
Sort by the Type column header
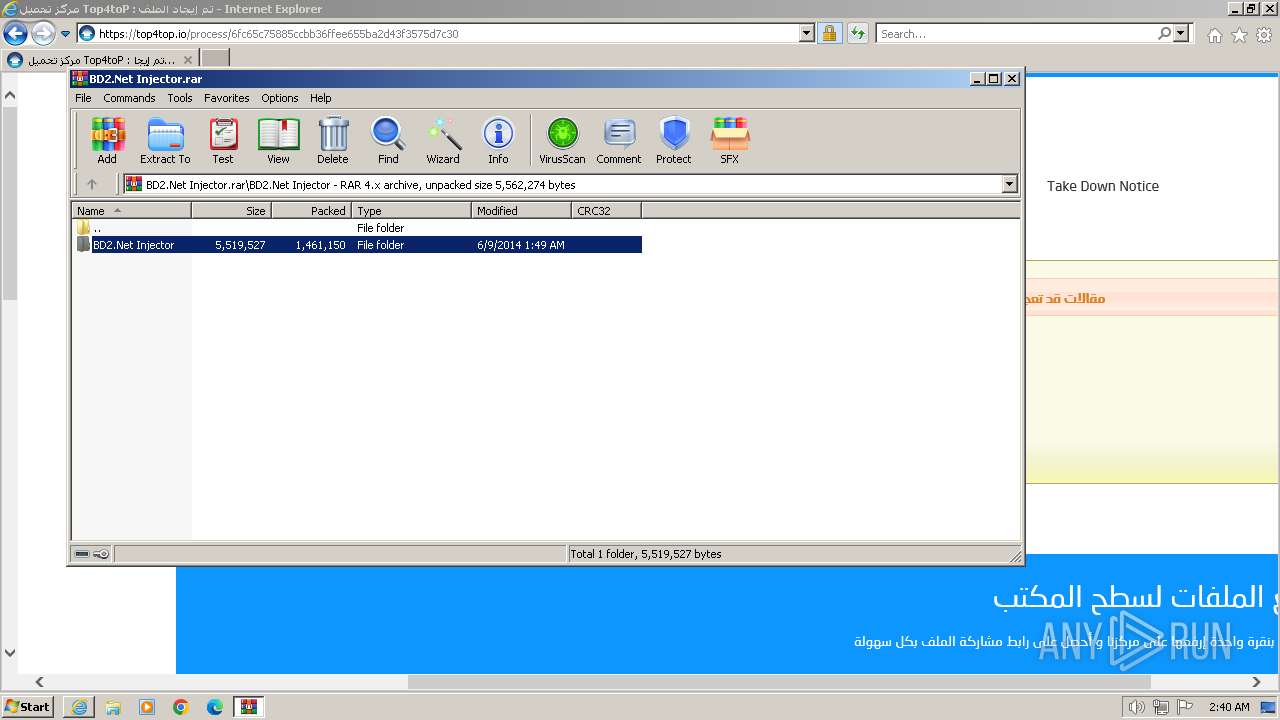point(412,210)
